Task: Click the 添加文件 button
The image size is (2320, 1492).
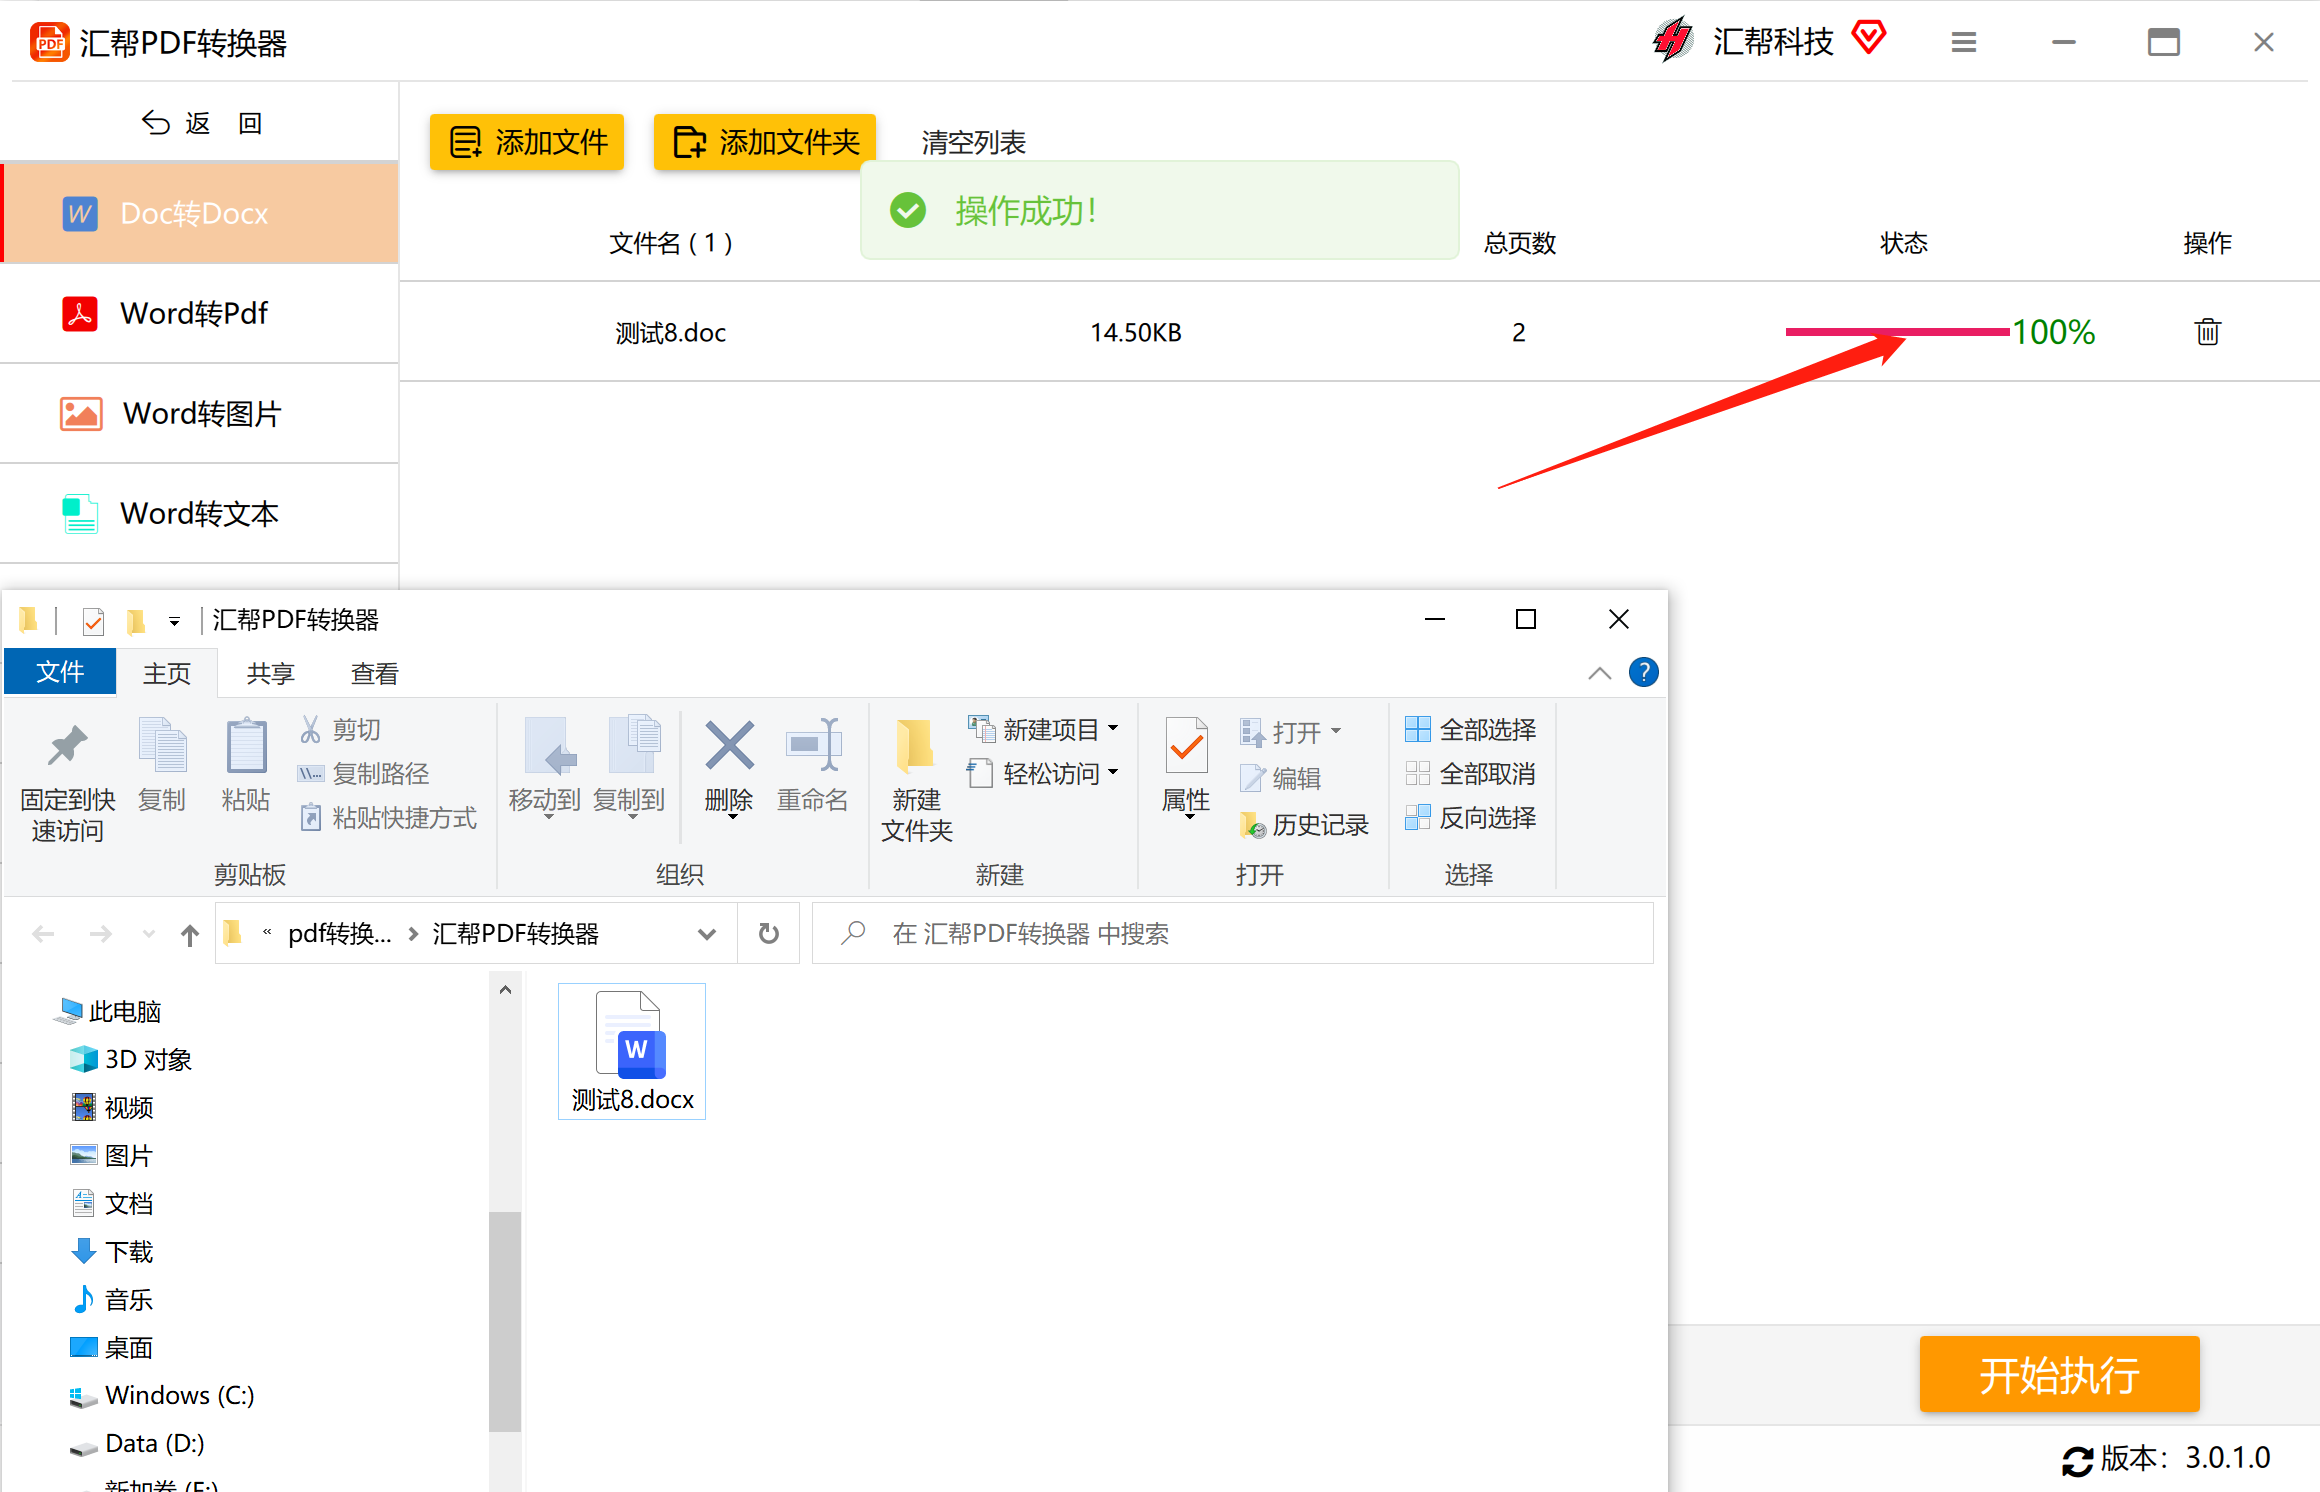Action: pos(527,142)
